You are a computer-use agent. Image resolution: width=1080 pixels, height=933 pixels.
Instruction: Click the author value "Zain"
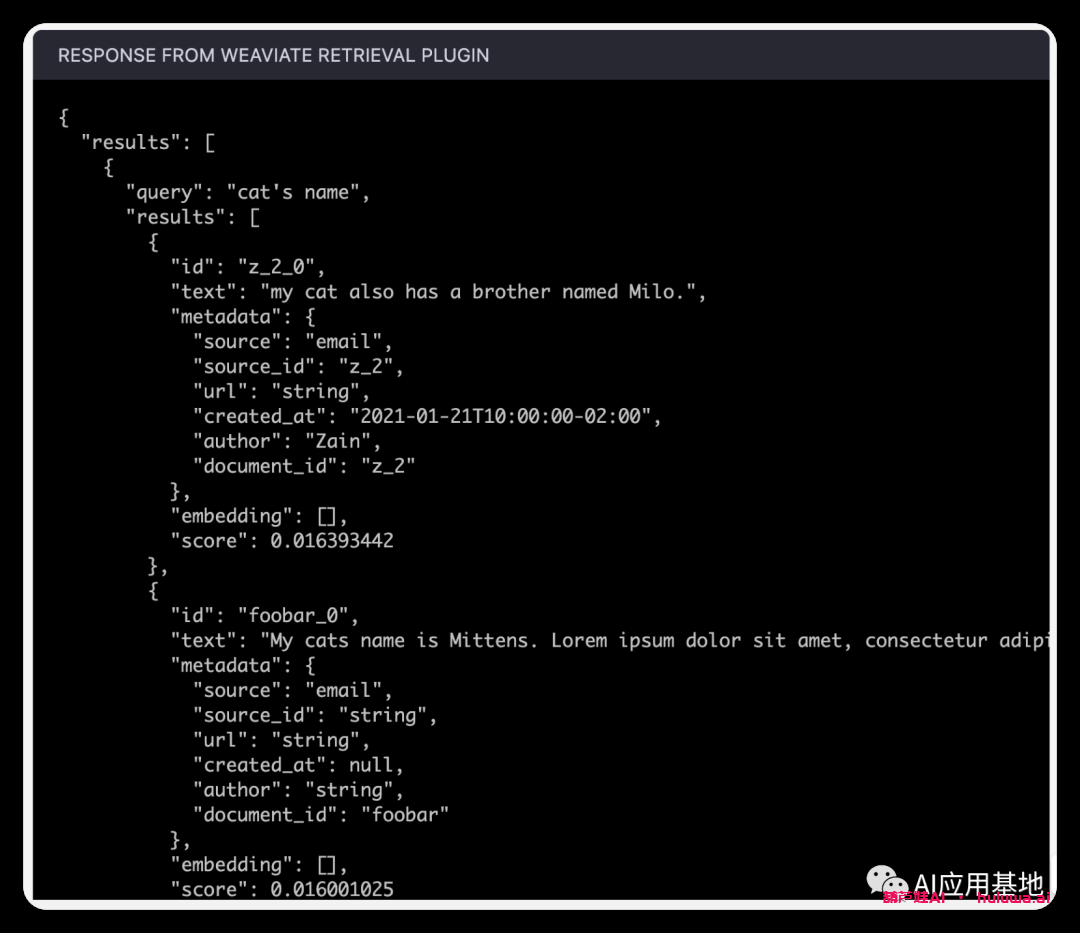coord(343,441)
